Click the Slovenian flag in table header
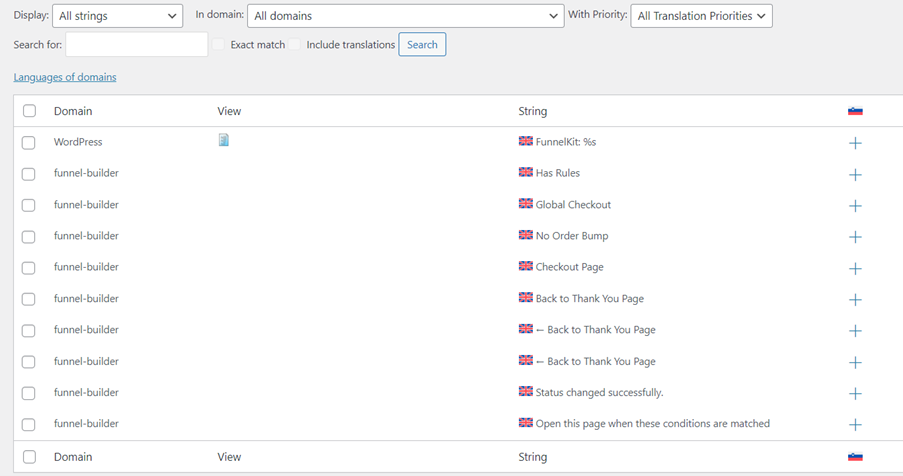 point(855,111)
